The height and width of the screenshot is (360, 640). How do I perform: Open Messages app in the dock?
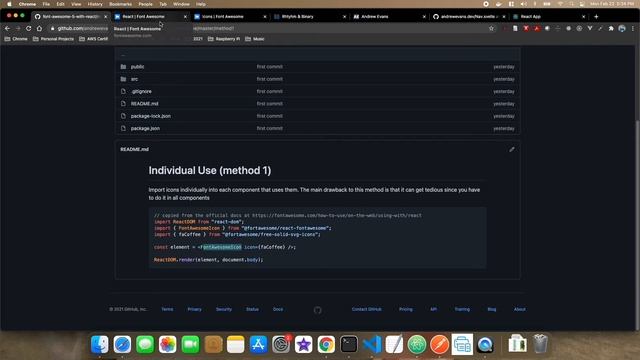click(x=145, y=344)
